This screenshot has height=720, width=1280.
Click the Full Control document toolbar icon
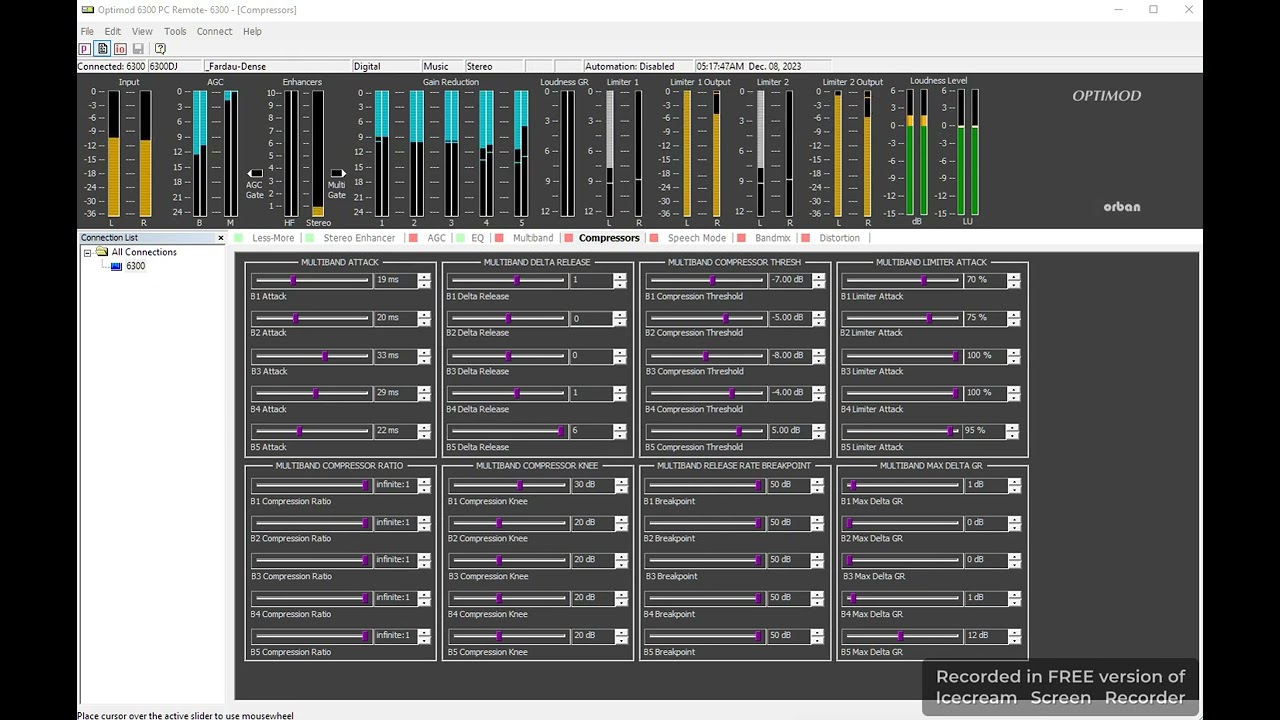pyautogui.click(x=102, y=48)
